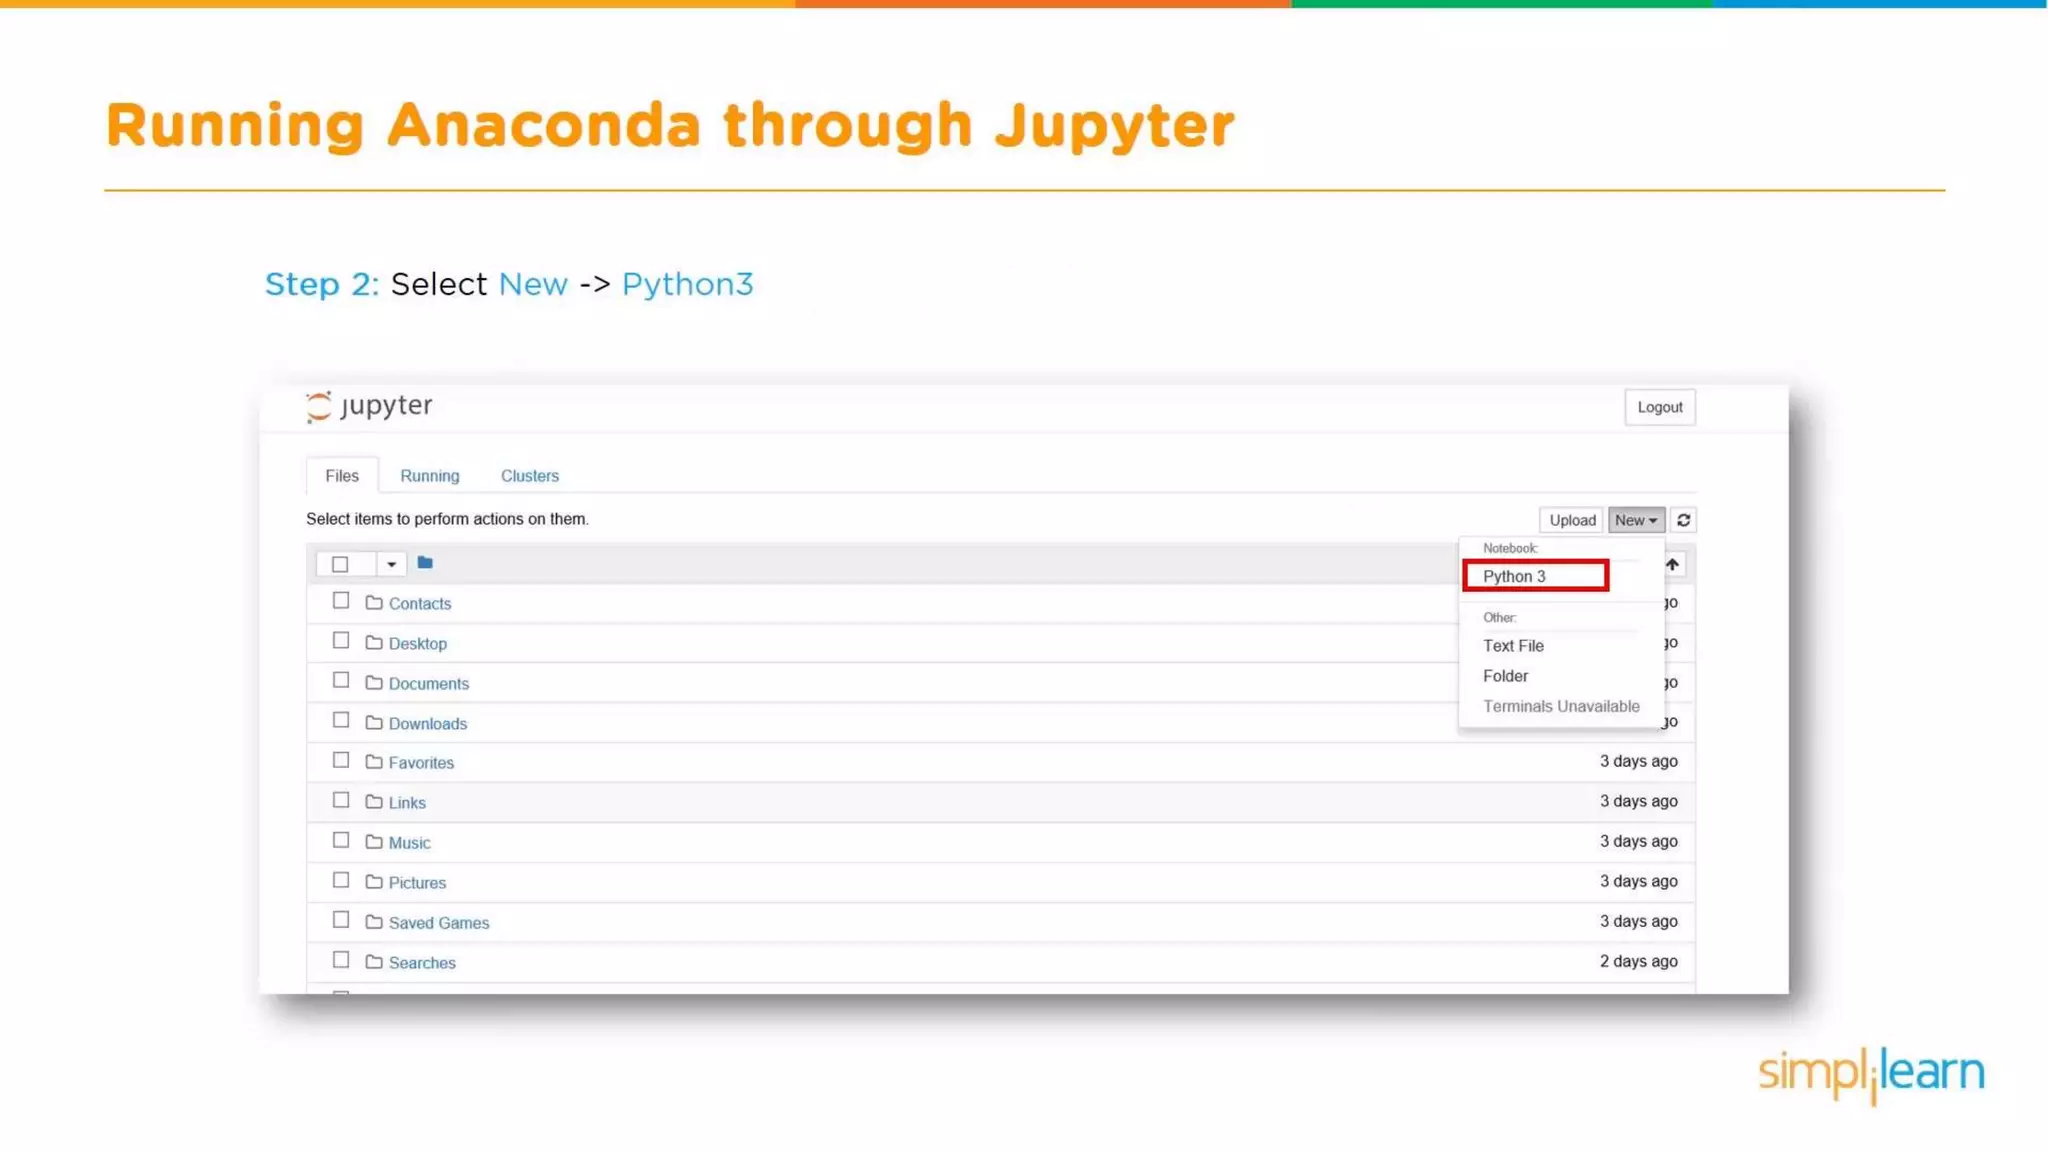Click the Simplilearn logo
Viewport: 2048px width, 1152px height.
(x=1871, y=1075)
